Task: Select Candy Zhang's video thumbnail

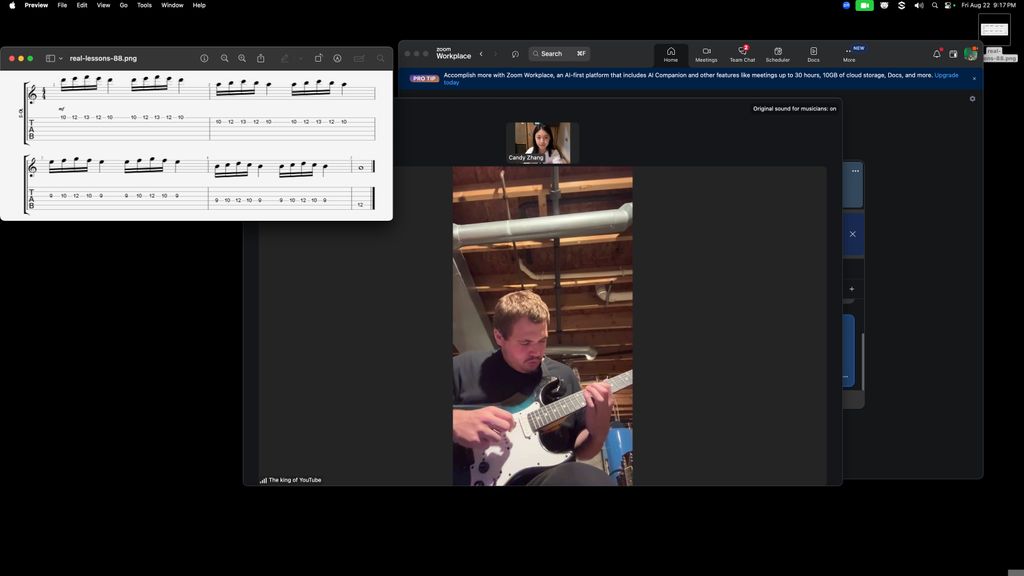Action: coord(542,142)
